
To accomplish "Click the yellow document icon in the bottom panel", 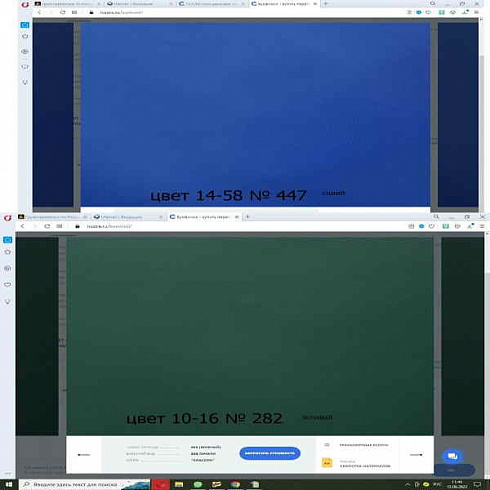I will tap(327, 463).
